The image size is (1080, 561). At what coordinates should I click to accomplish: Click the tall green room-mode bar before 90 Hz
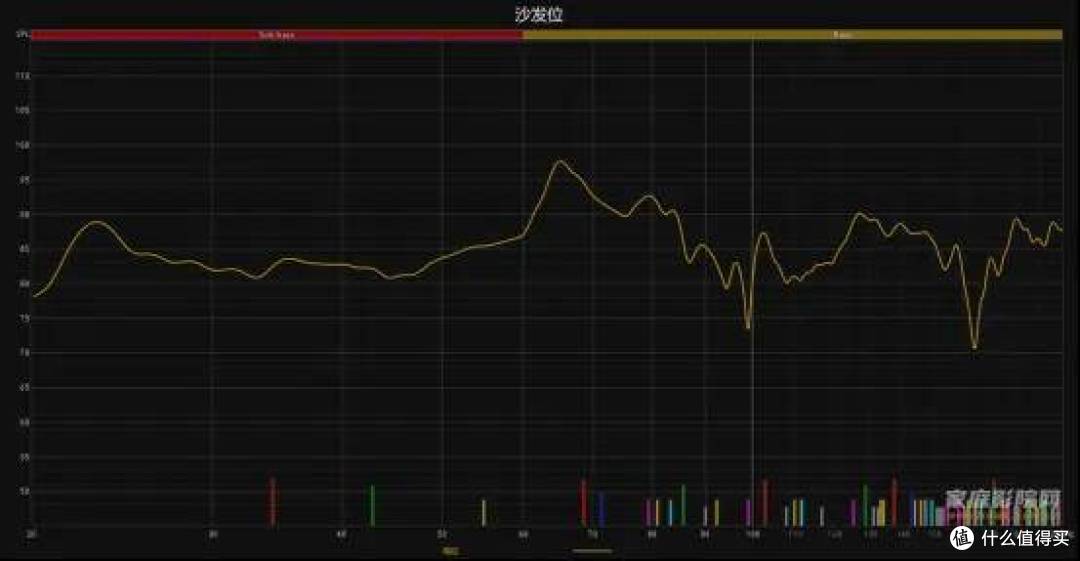pos(683,506)
